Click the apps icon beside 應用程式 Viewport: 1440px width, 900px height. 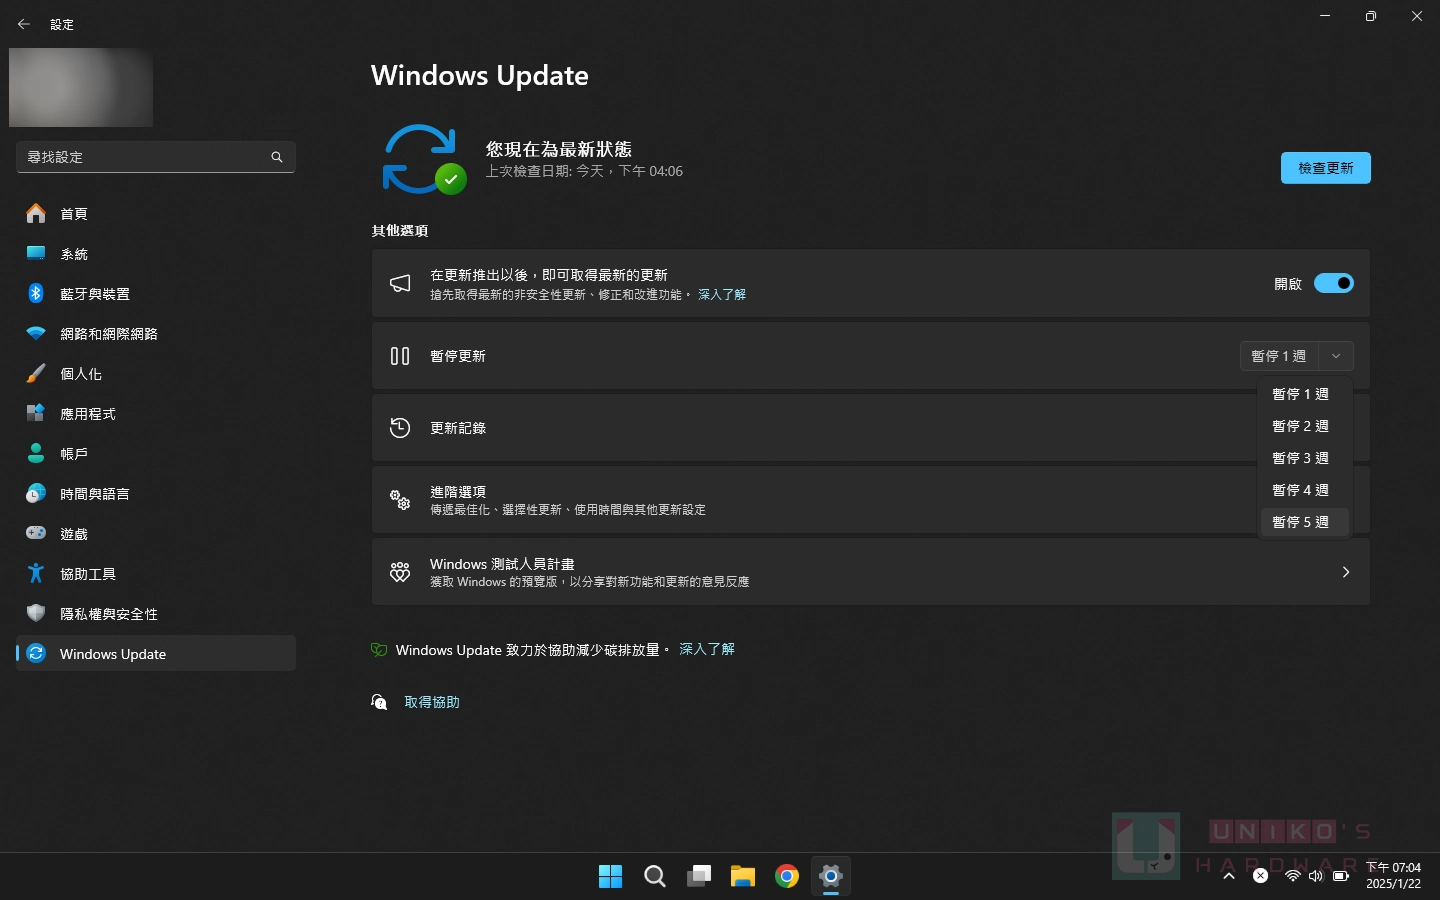(x=36, y=413)
